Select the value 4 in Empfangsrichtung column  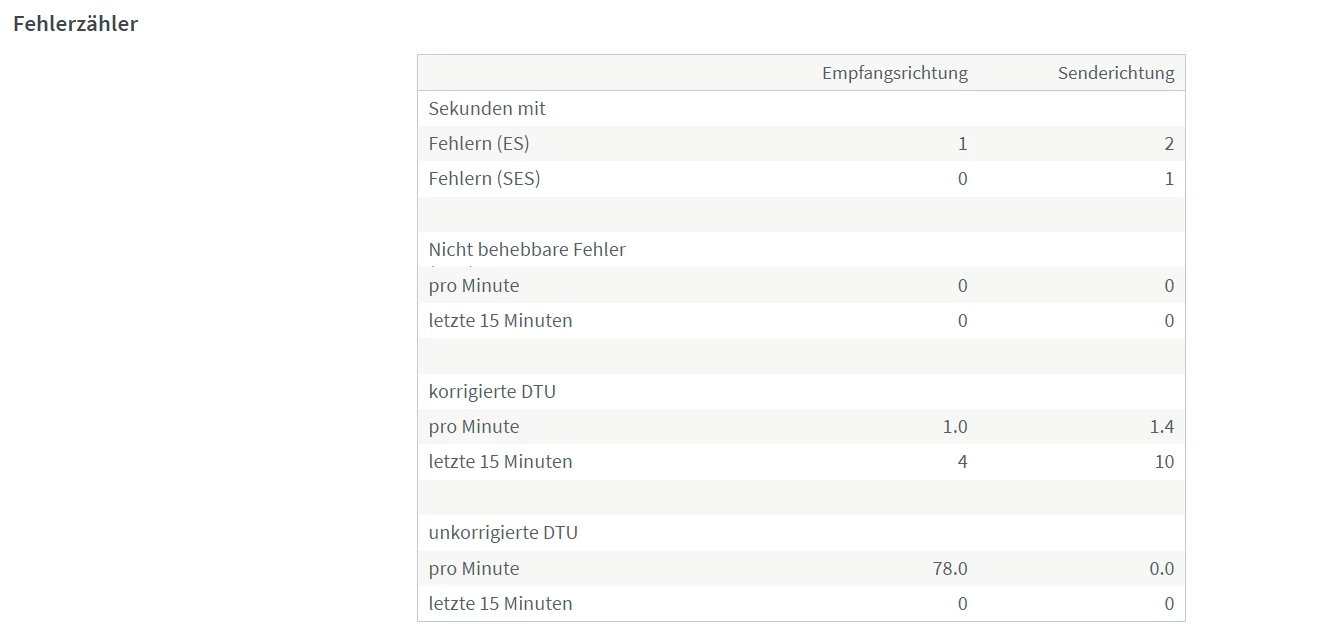[962, 462]
